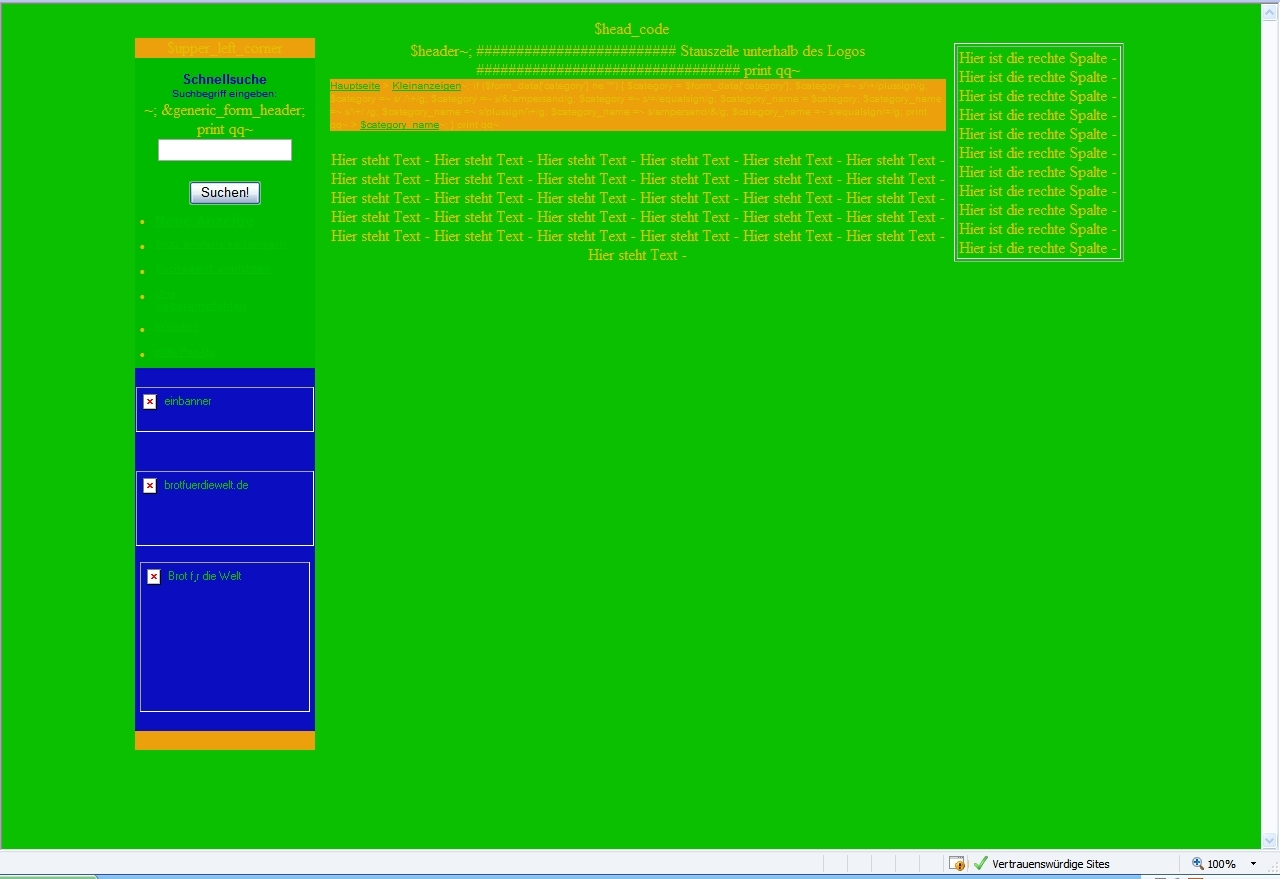Follow the $category_name breadcrumb link
Screen dimensions: 1280x879
pos(399,125)
